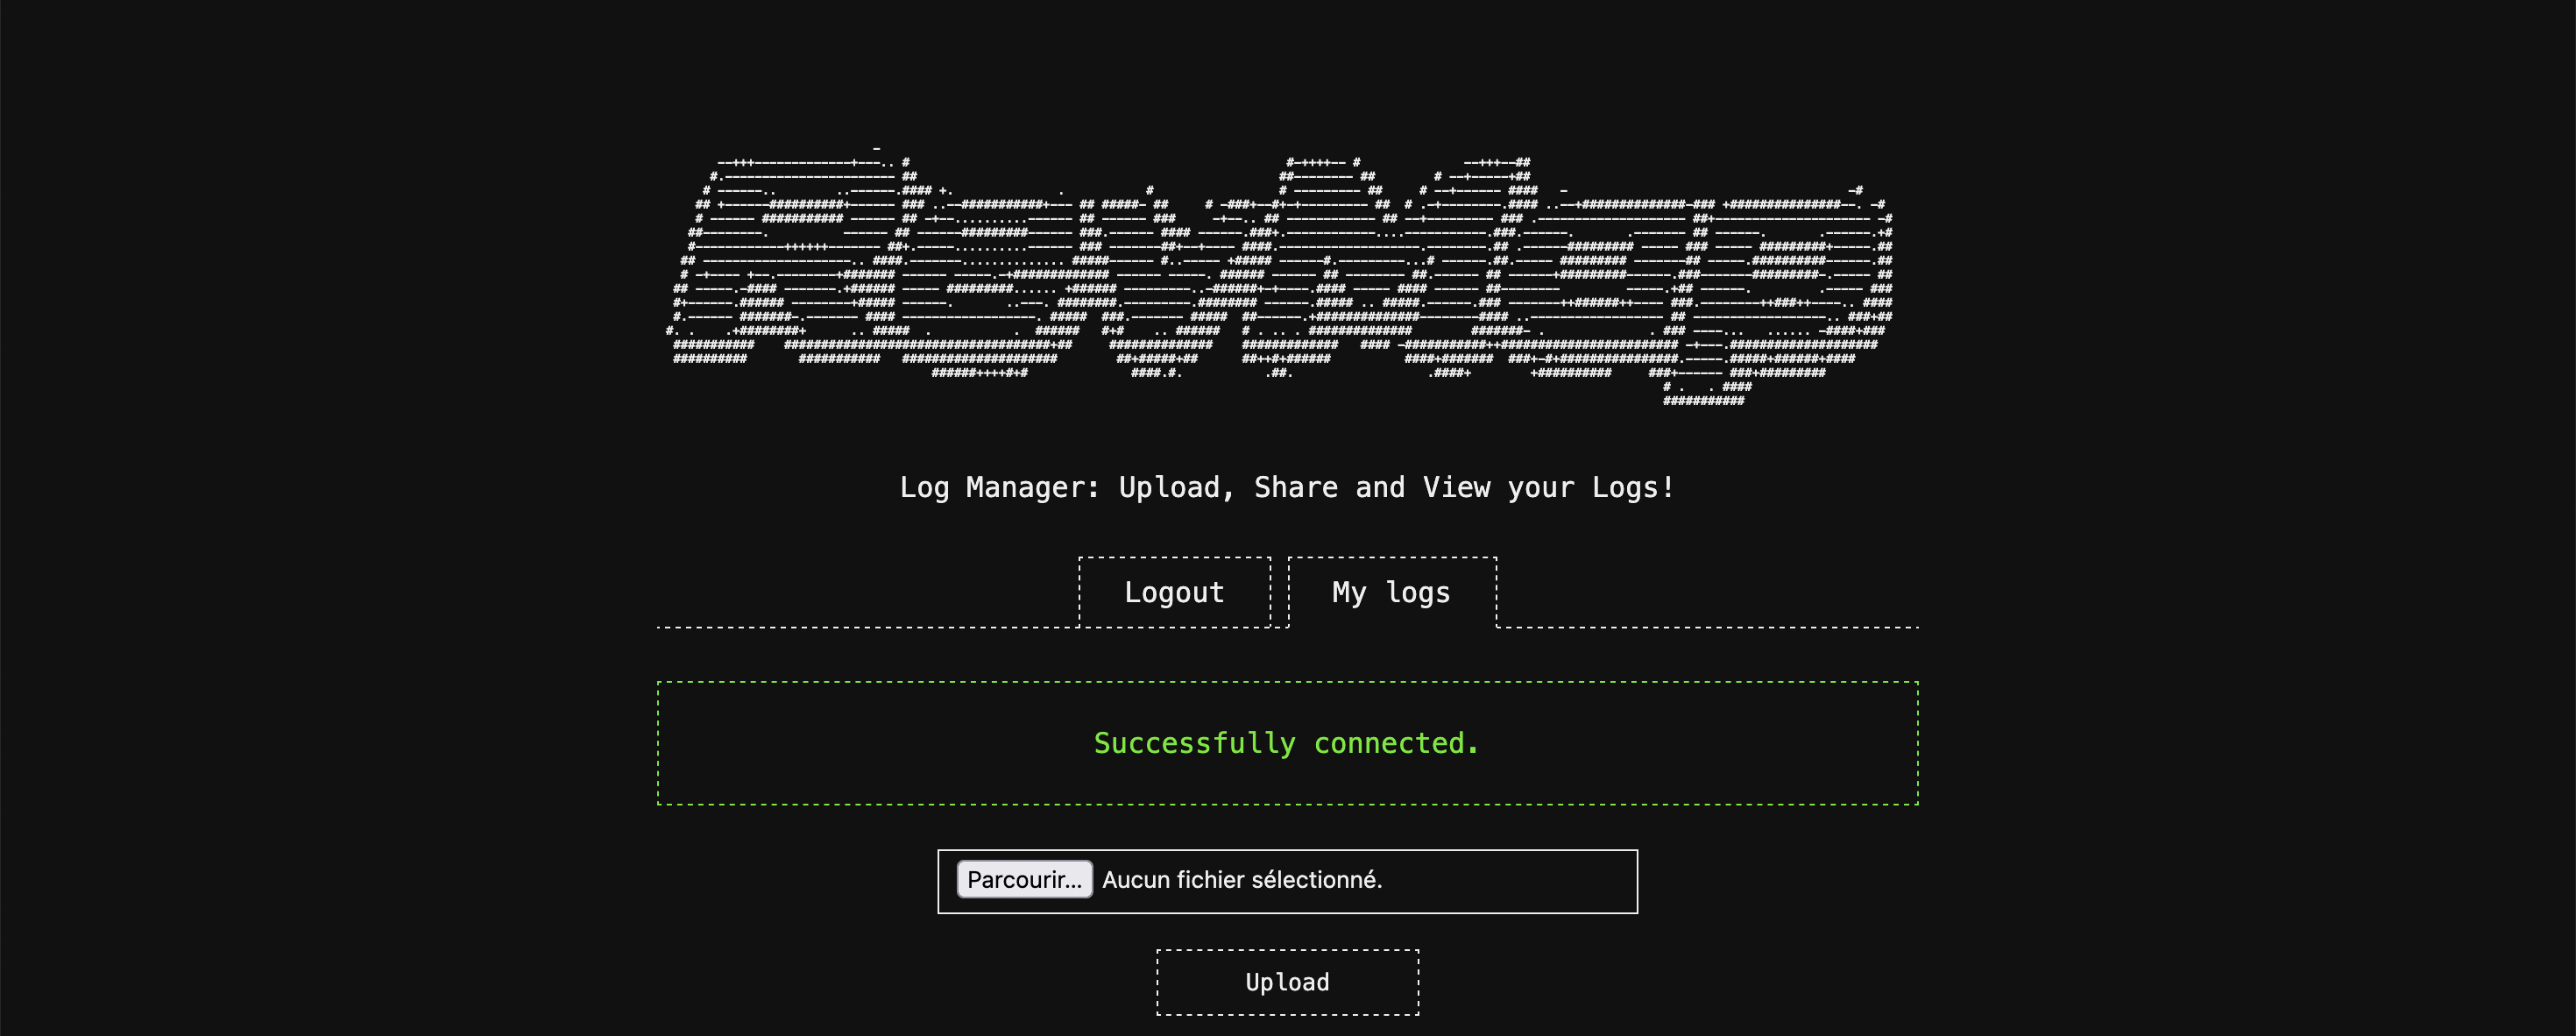Select the dashed-border My logs navigation item
The height and width of the screenshot is (1036, 2576).
tap(1391, 592)
